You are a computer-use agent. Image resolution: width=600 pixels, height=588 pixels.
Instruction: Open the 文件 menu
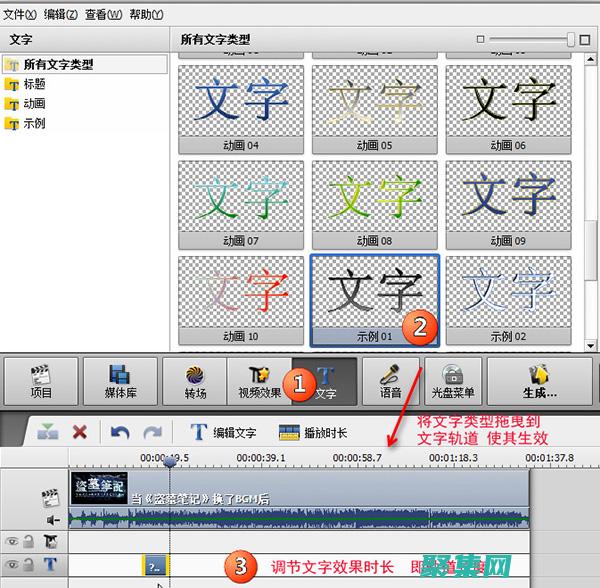20,15
